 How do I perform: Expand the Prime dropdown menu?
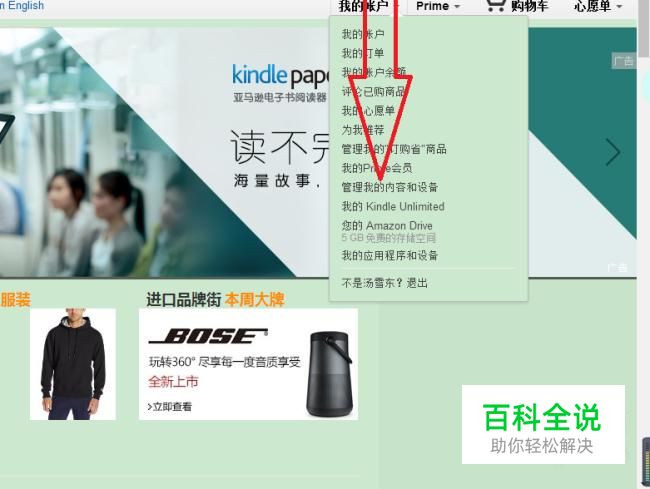point(438,6)
